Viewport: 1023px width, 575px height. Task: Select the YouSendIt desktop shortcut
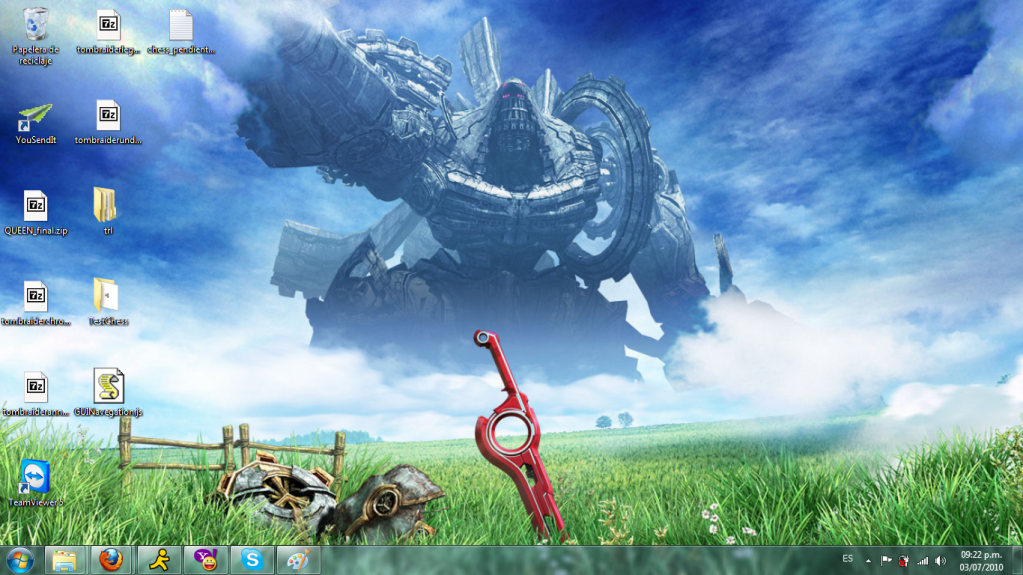35,118
